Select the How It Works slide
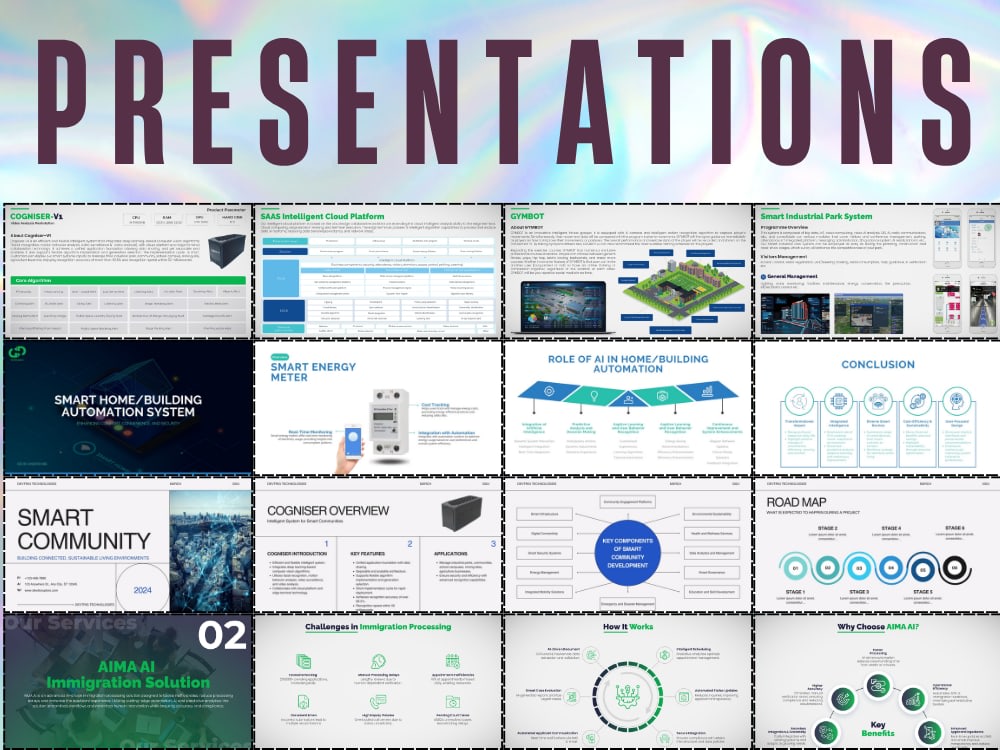Viewport: 1000px width, 750px height. [x=628, y=681]
